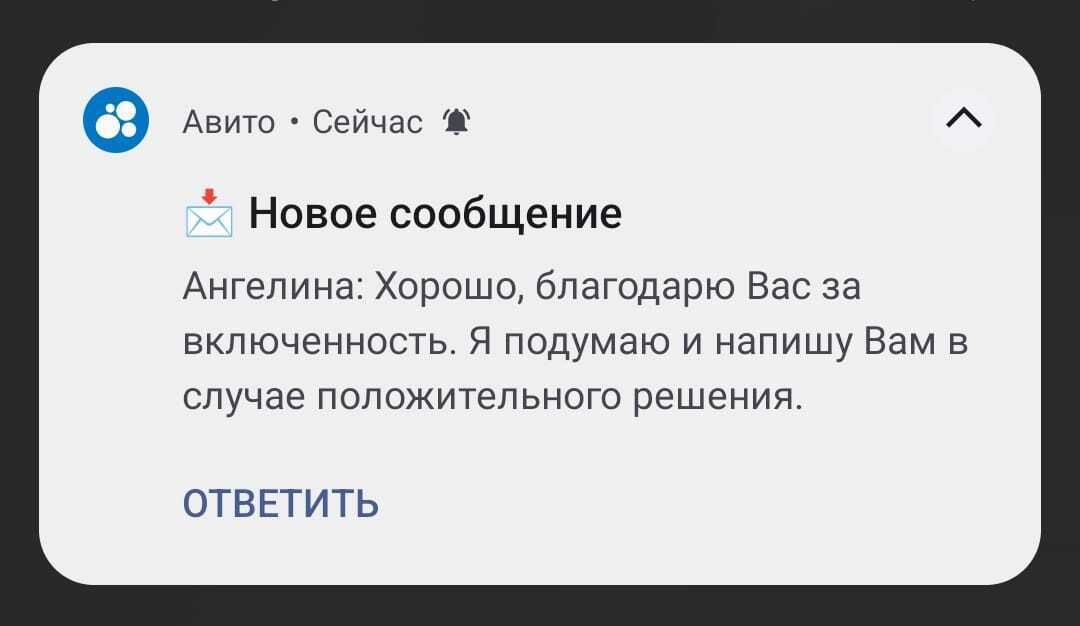The height and width of the screenshot is (626, 1080).
Task: Open the Новое сообщение notification title
Action: click(434, 213)
